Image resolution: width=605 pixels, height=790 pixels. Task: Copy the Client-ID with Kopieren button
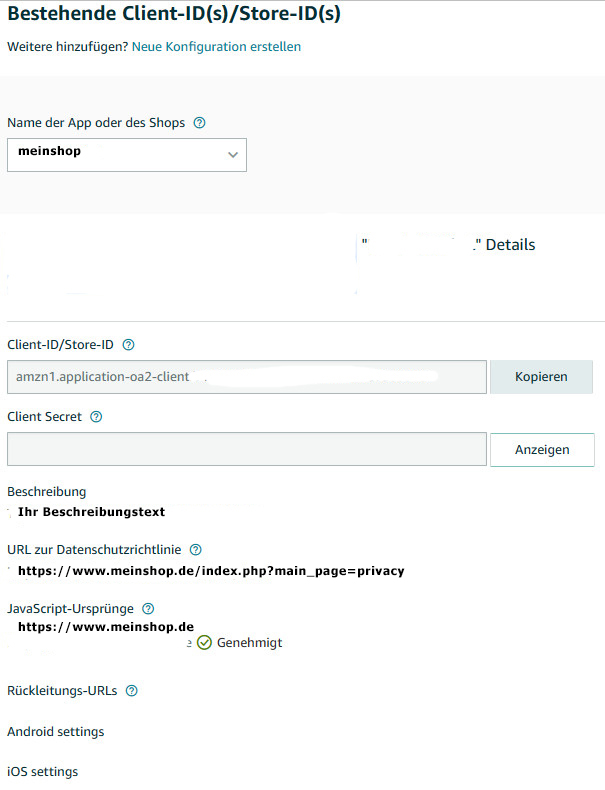(x=541, y=377)
